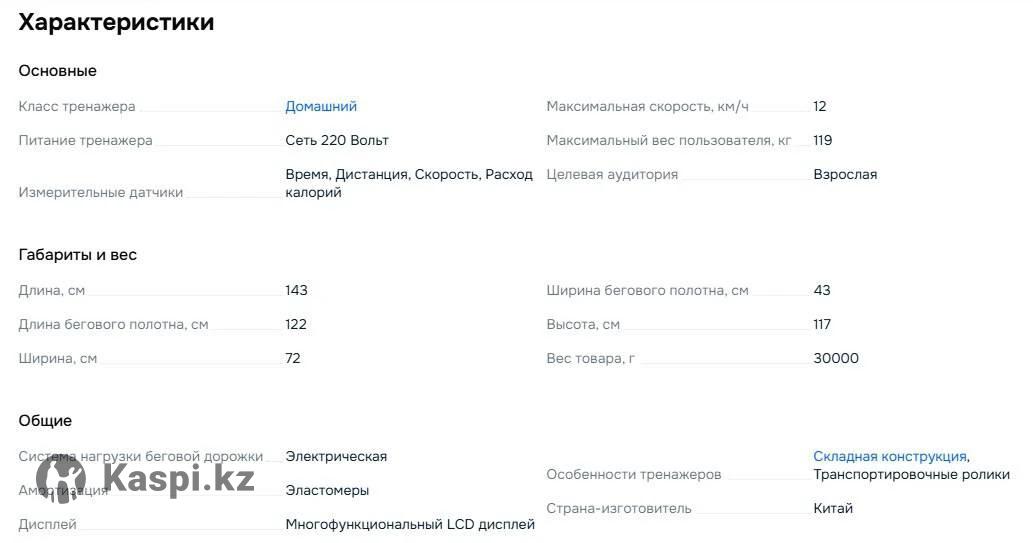Click the "Сеть 220 Вольт" power value
Image resolution: width=1033 pixels, height=543 pixels.
point(337,140)
